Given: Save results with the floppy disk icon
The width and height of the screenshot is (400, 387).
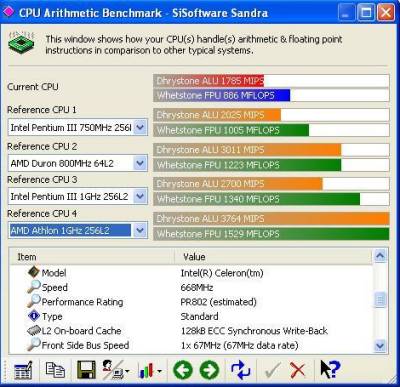Looking at the screenshot, I should point(86,370).
